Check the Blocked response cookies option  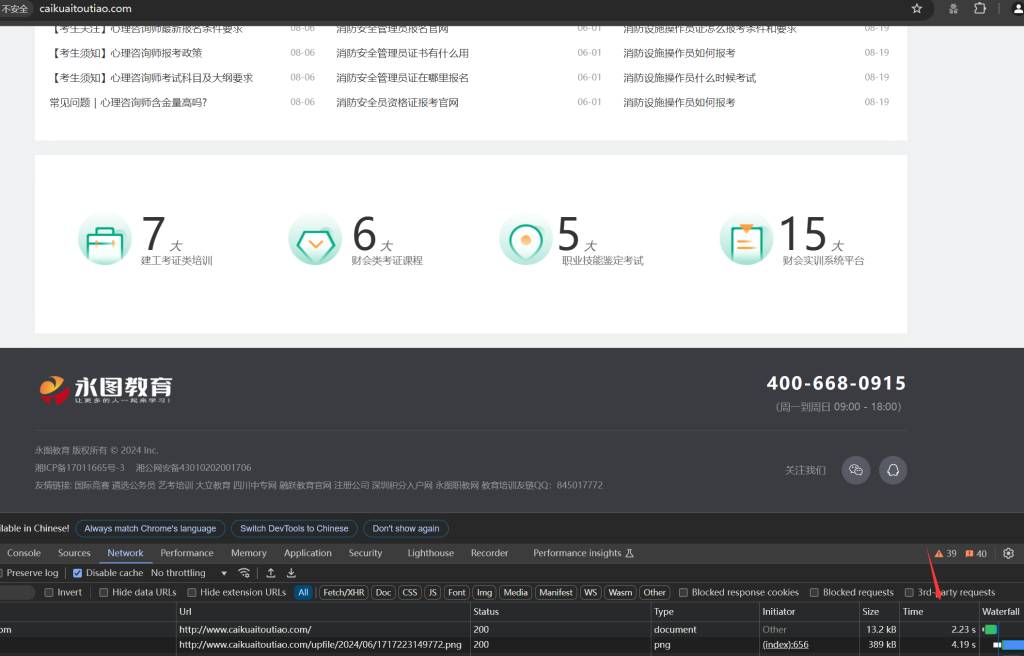click(x=685, y=592)
